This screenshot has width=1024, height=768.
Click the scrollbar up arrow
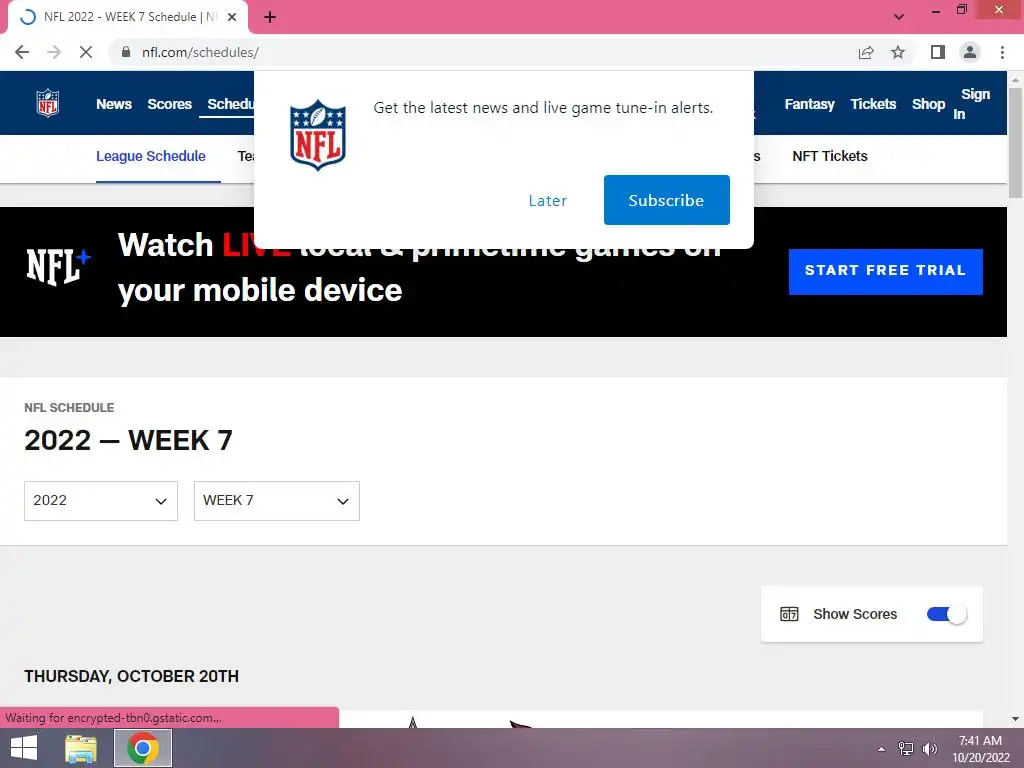click(1015, 79)
